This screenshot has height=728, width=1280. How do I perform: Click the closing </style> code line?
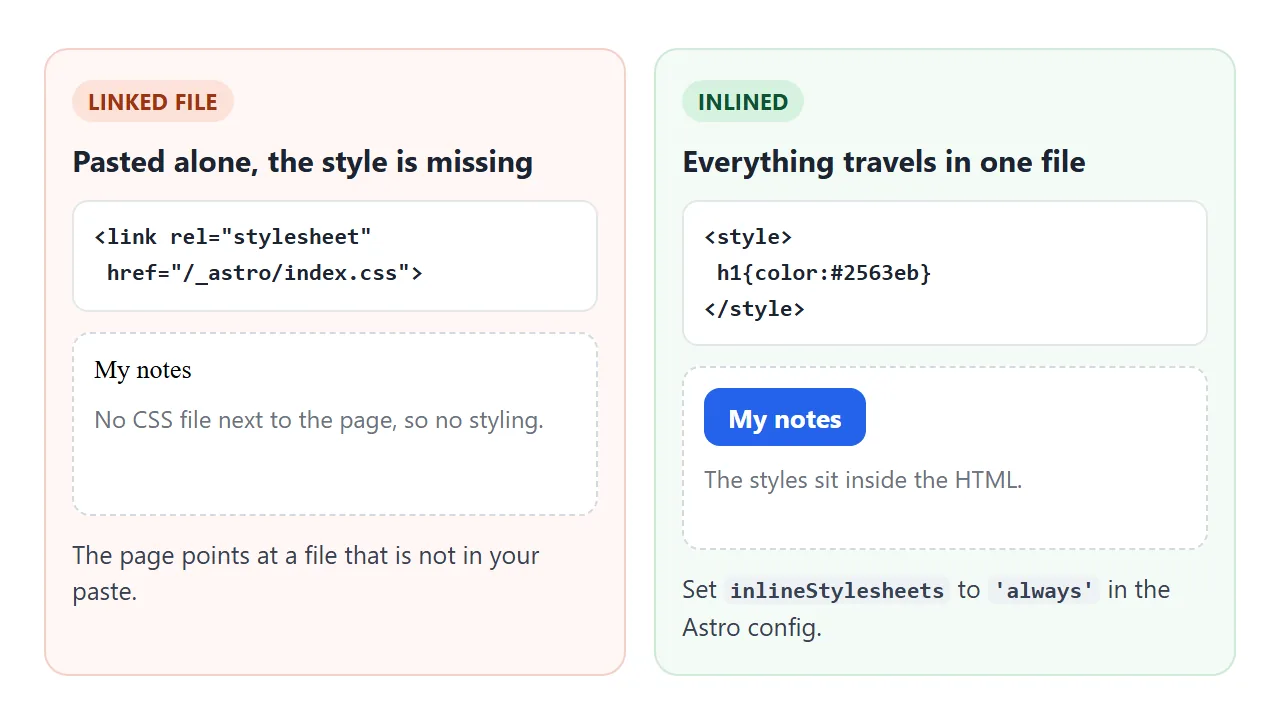[754, 308]
